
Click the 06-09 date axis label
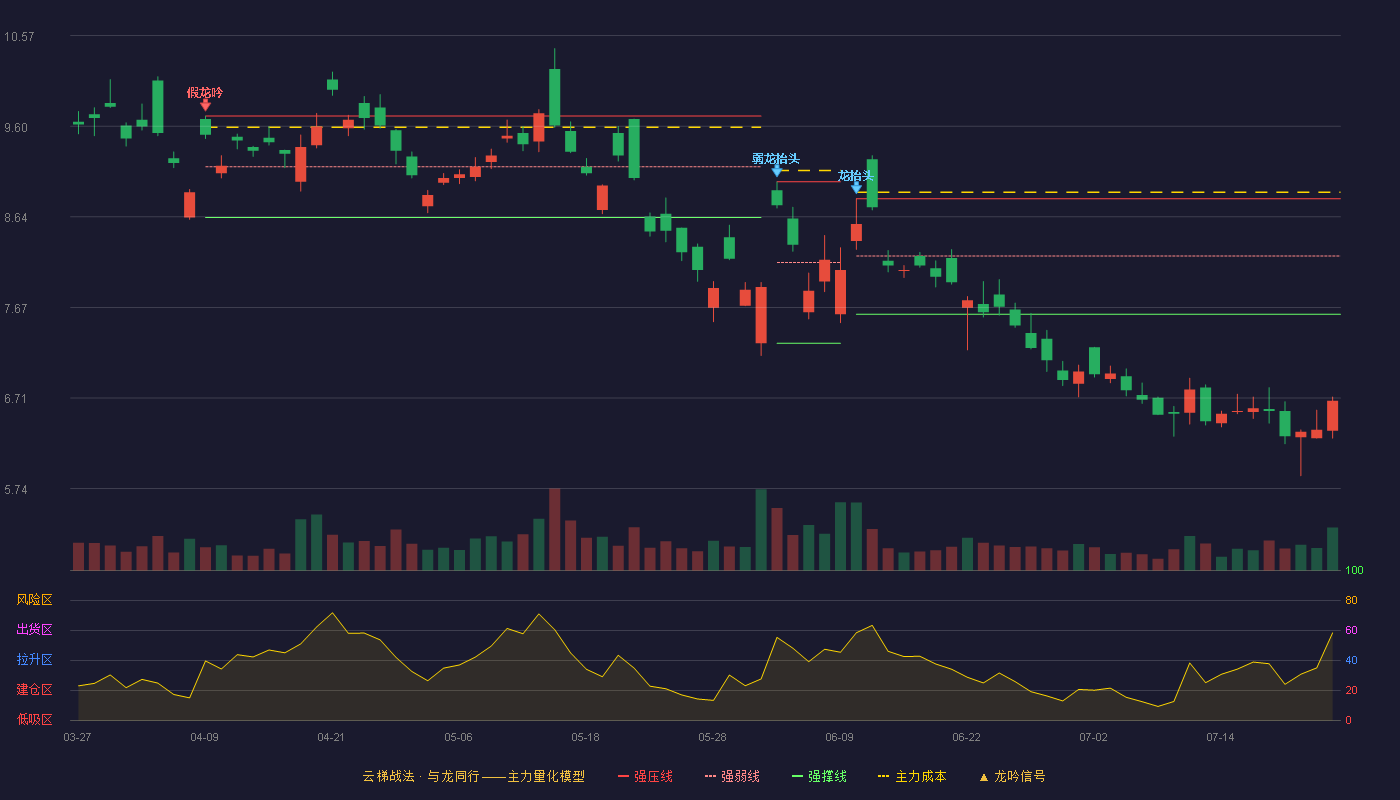(839, 737)
